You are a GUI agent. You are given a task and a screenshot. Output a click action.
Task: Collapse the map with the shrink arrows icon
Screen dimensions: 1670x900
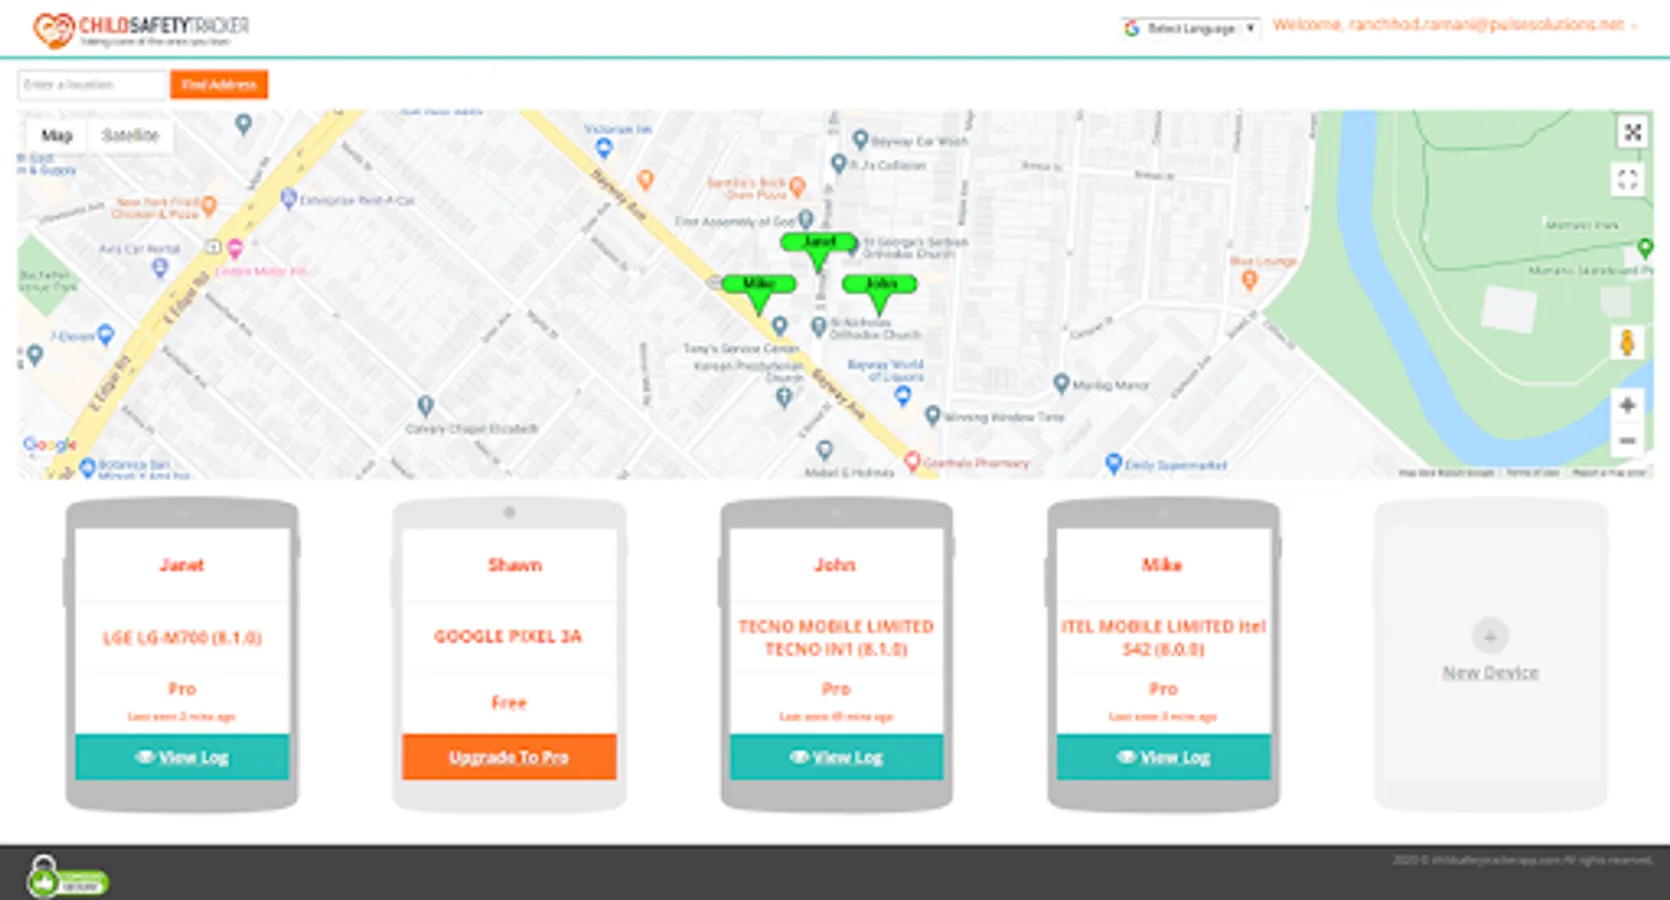(1633, 131)
